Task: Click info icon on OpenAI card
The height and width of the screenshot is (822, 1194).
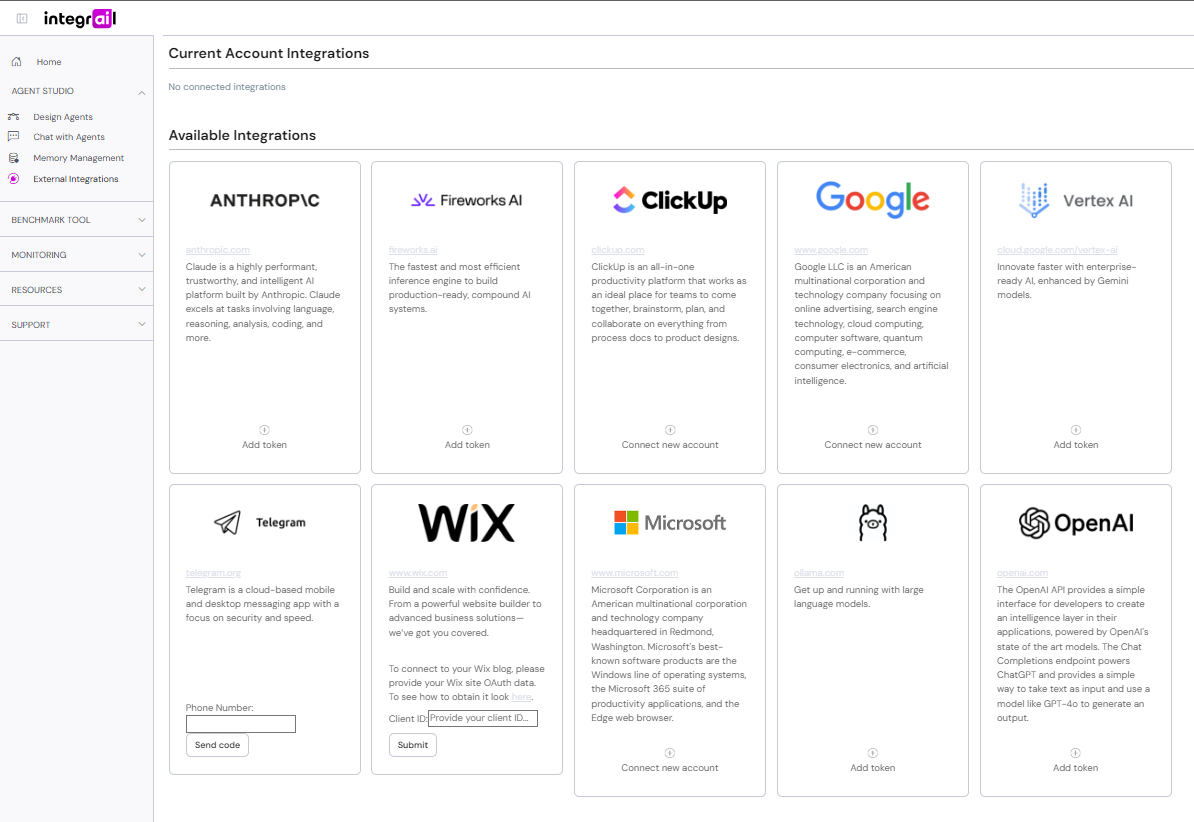Action: coord(1075,753)
